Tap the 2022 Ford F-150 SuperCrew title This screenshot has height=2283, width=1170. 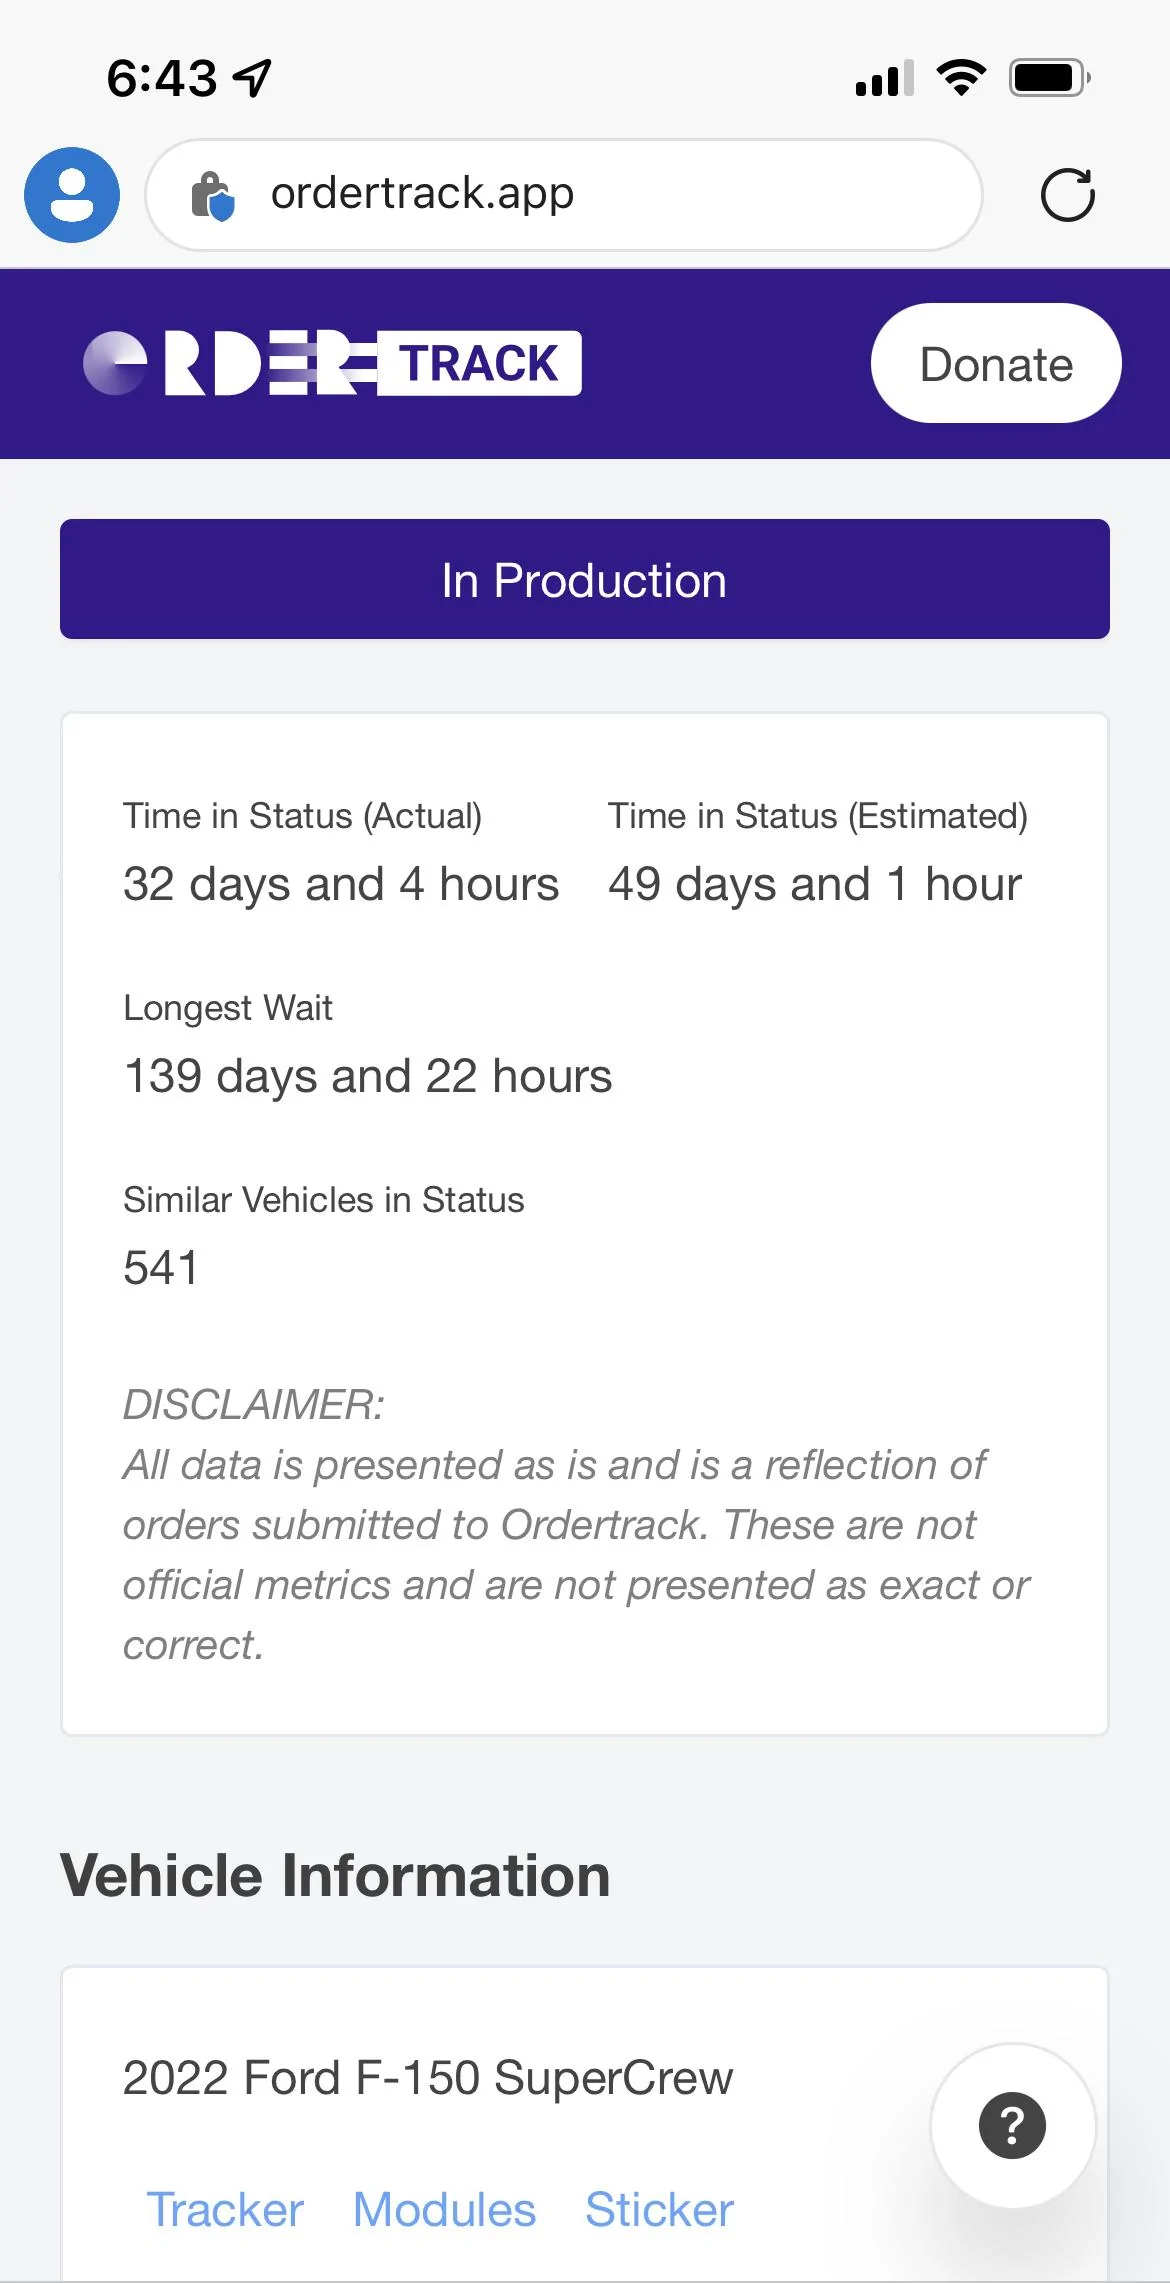pyautogui.click(x=428, y=2077)
